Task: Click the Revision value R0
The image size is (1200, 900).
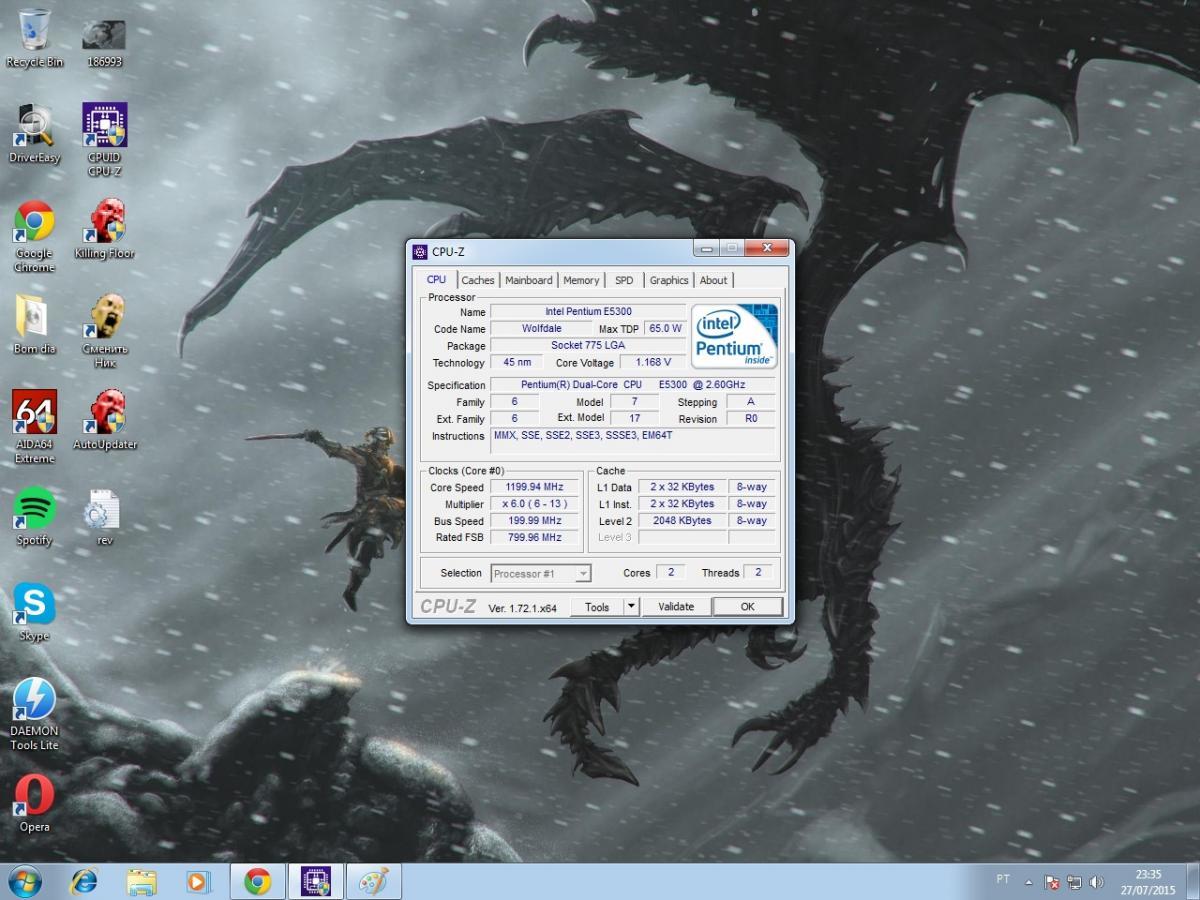Action: click(751, 419)
